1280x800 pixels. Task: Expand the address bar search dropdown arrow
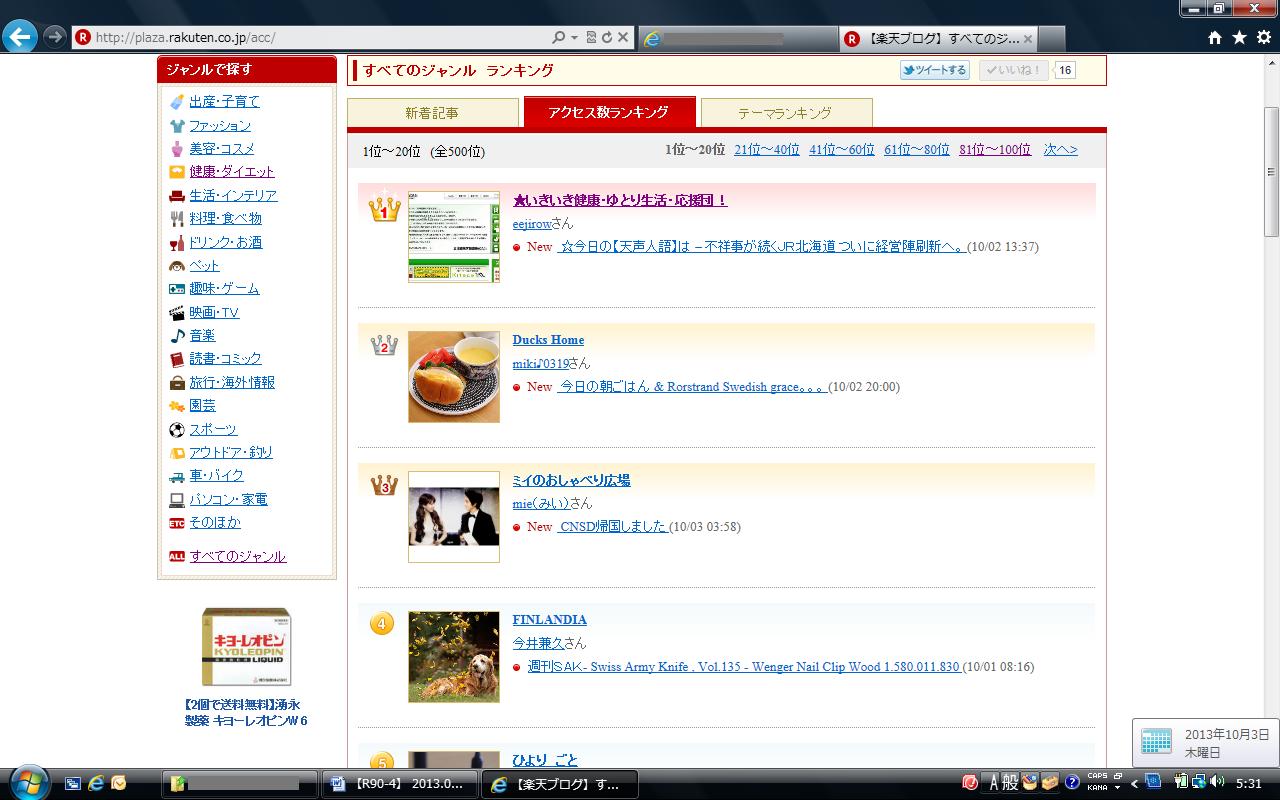575,37
